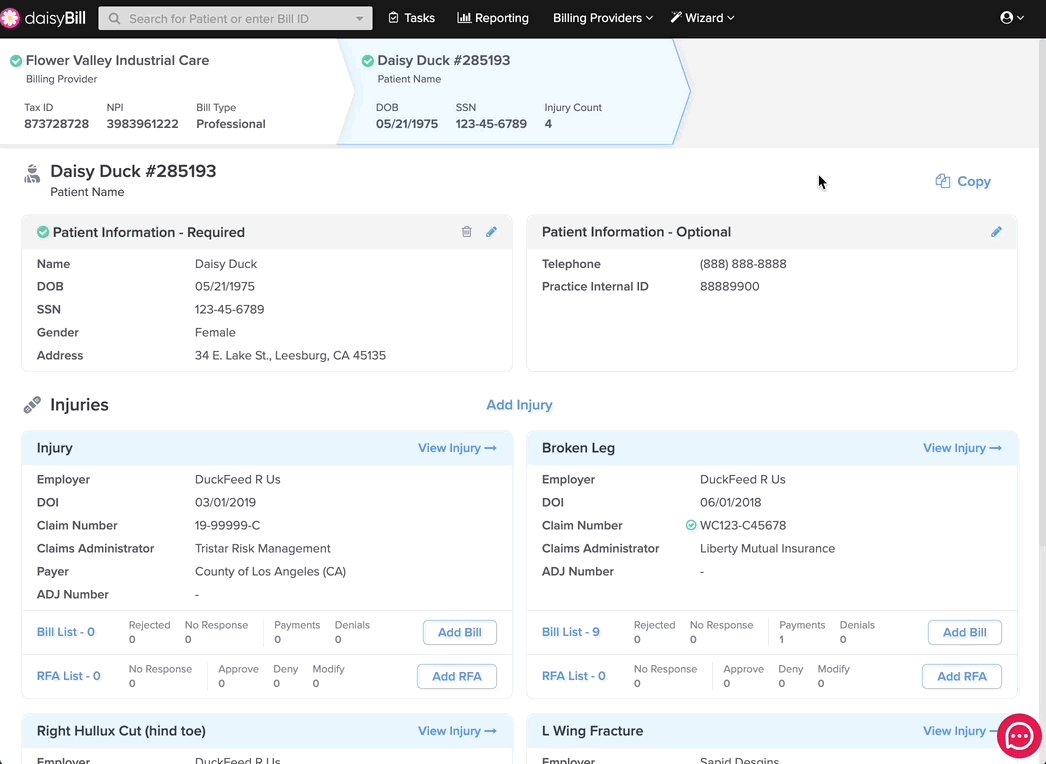Select NPI value 3983961222
1046x764 pixels.
pyautogui.click(x=142, y=124)
